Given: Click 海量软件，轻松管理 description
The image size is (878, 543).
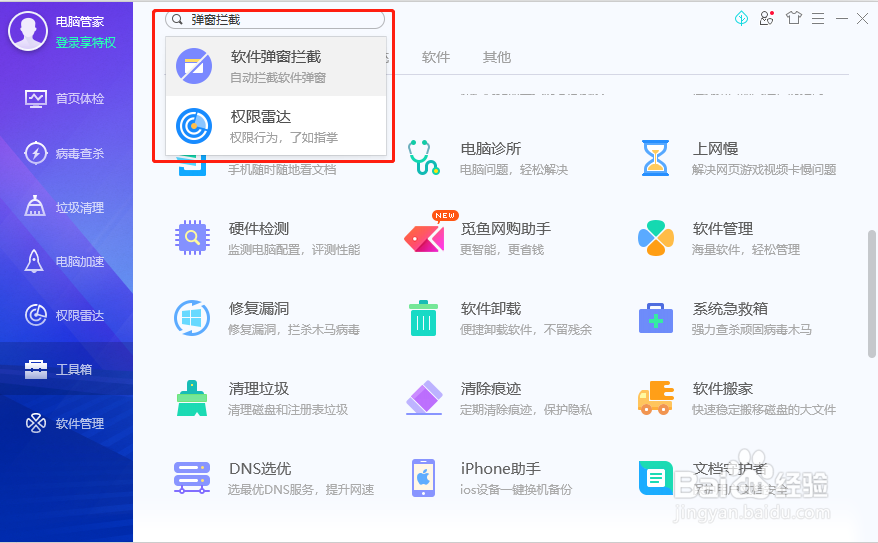Looking at the screenshot, I should coord(746,250).
